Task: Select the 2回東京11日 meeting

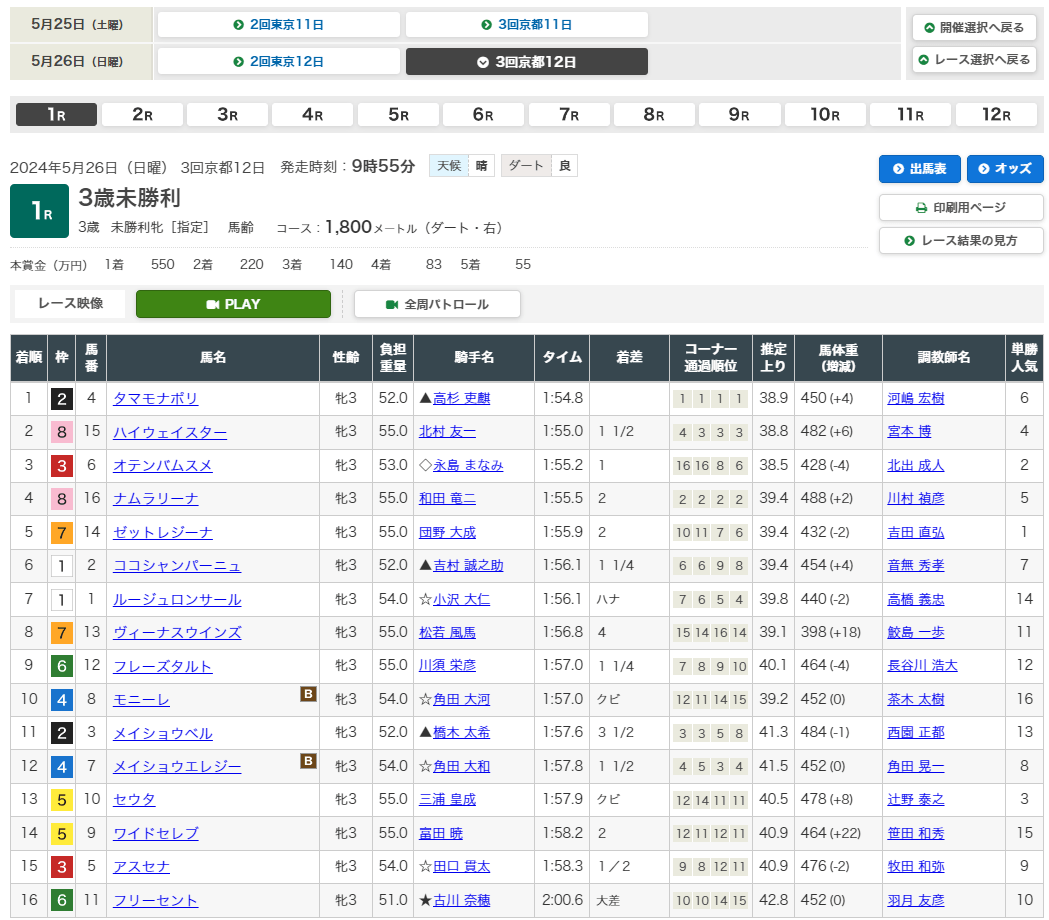Action: click(278, 25)
